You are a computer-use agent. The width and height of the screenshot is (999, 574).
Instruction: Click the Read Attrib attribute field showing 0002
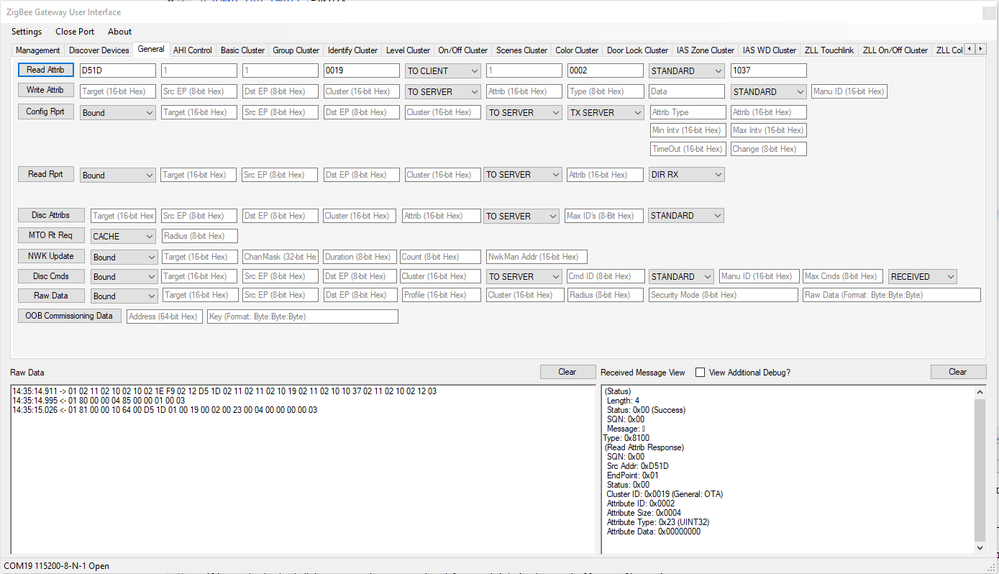click(605, 71)
